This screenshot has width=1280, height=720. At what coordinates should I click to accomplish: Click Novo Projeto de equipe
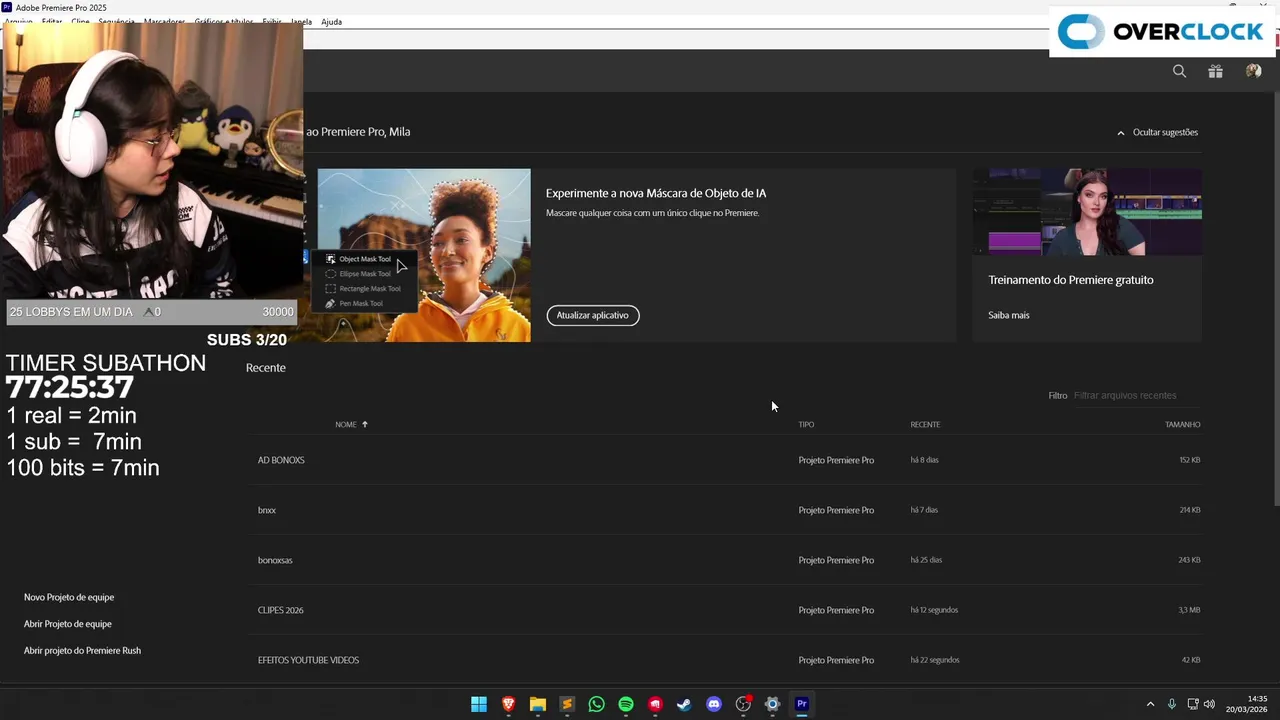pos(69,597)
